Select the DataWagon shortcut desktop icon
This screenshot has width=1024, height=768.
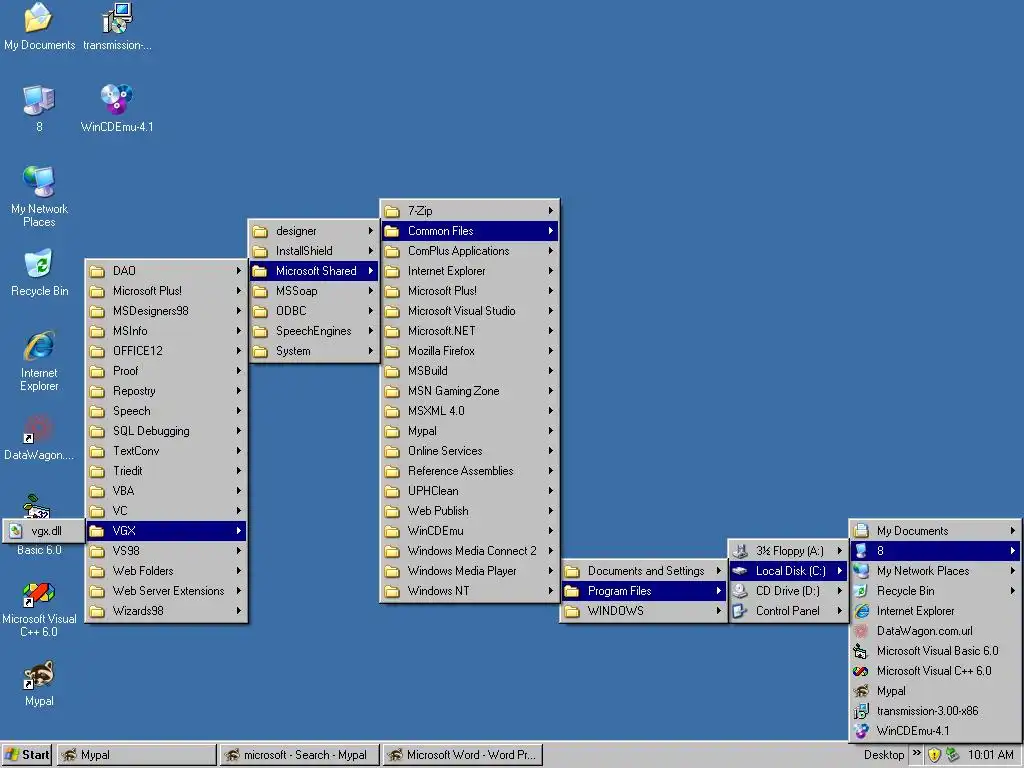pos(39,438)
